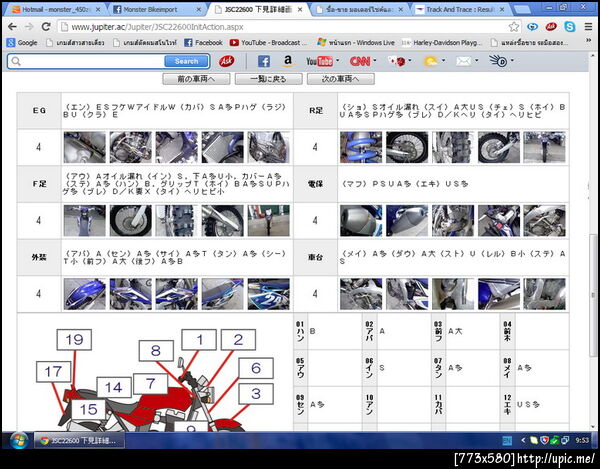Open the Facebook bookmark
This screenshot has height=469, width=600.
click(x=204, y=43)
